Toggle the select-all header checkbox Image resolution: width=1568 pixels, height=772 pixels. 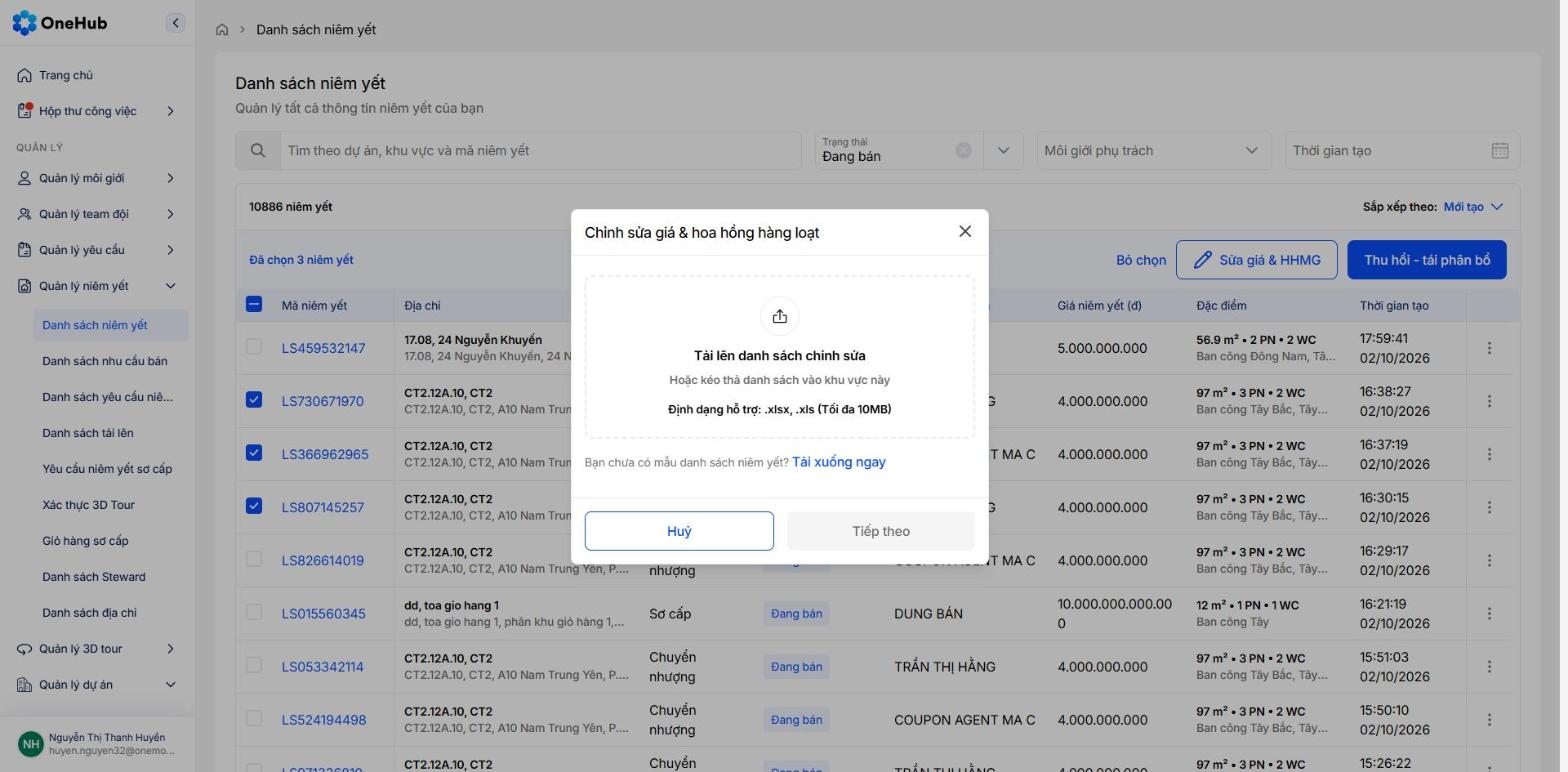[254, 304]
